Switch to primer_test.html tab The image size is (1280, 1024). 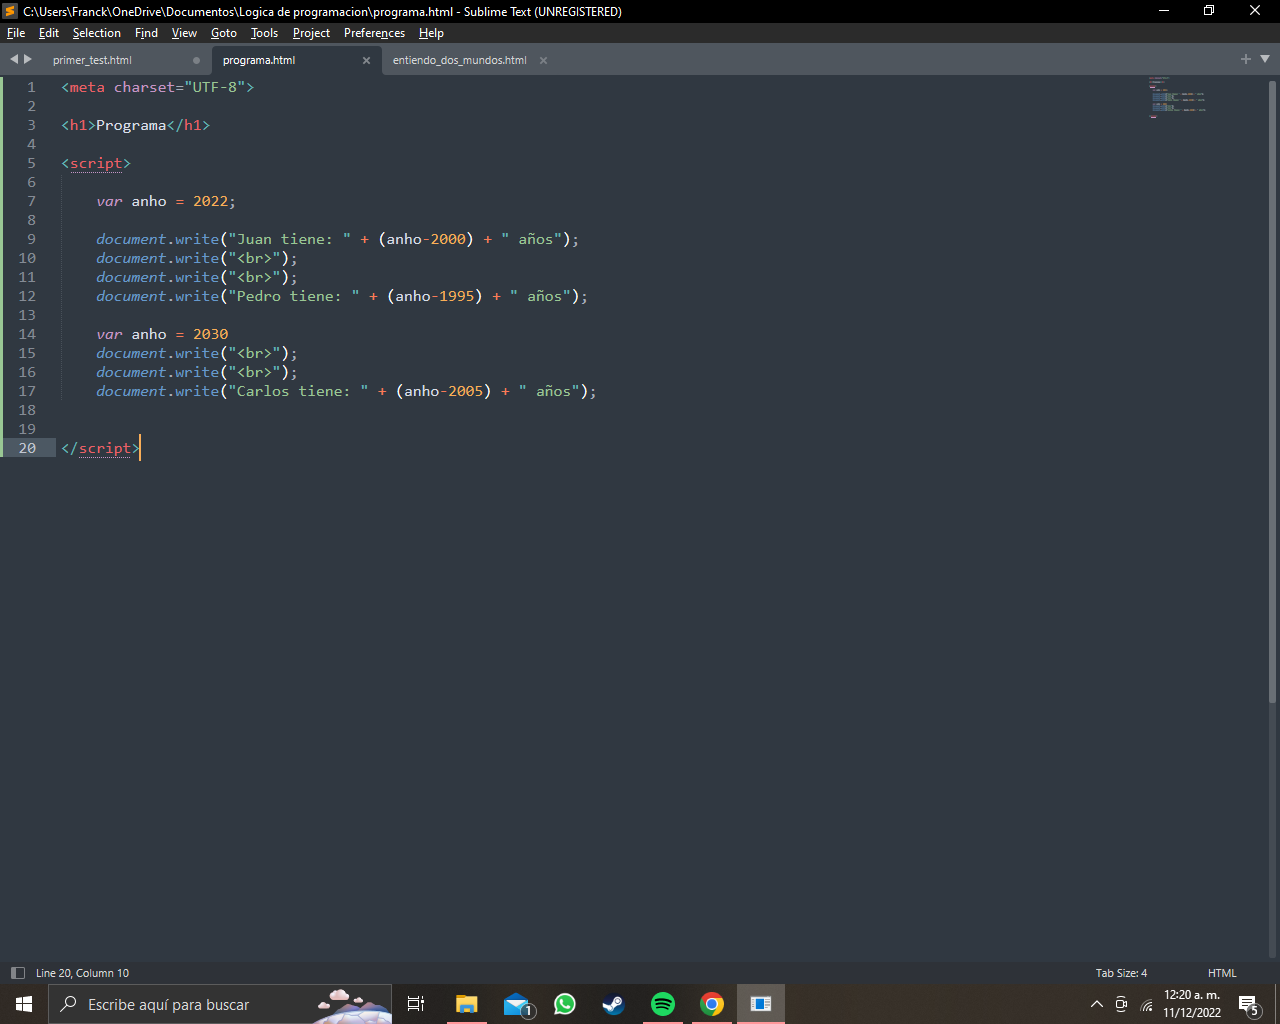coord(92,60)
